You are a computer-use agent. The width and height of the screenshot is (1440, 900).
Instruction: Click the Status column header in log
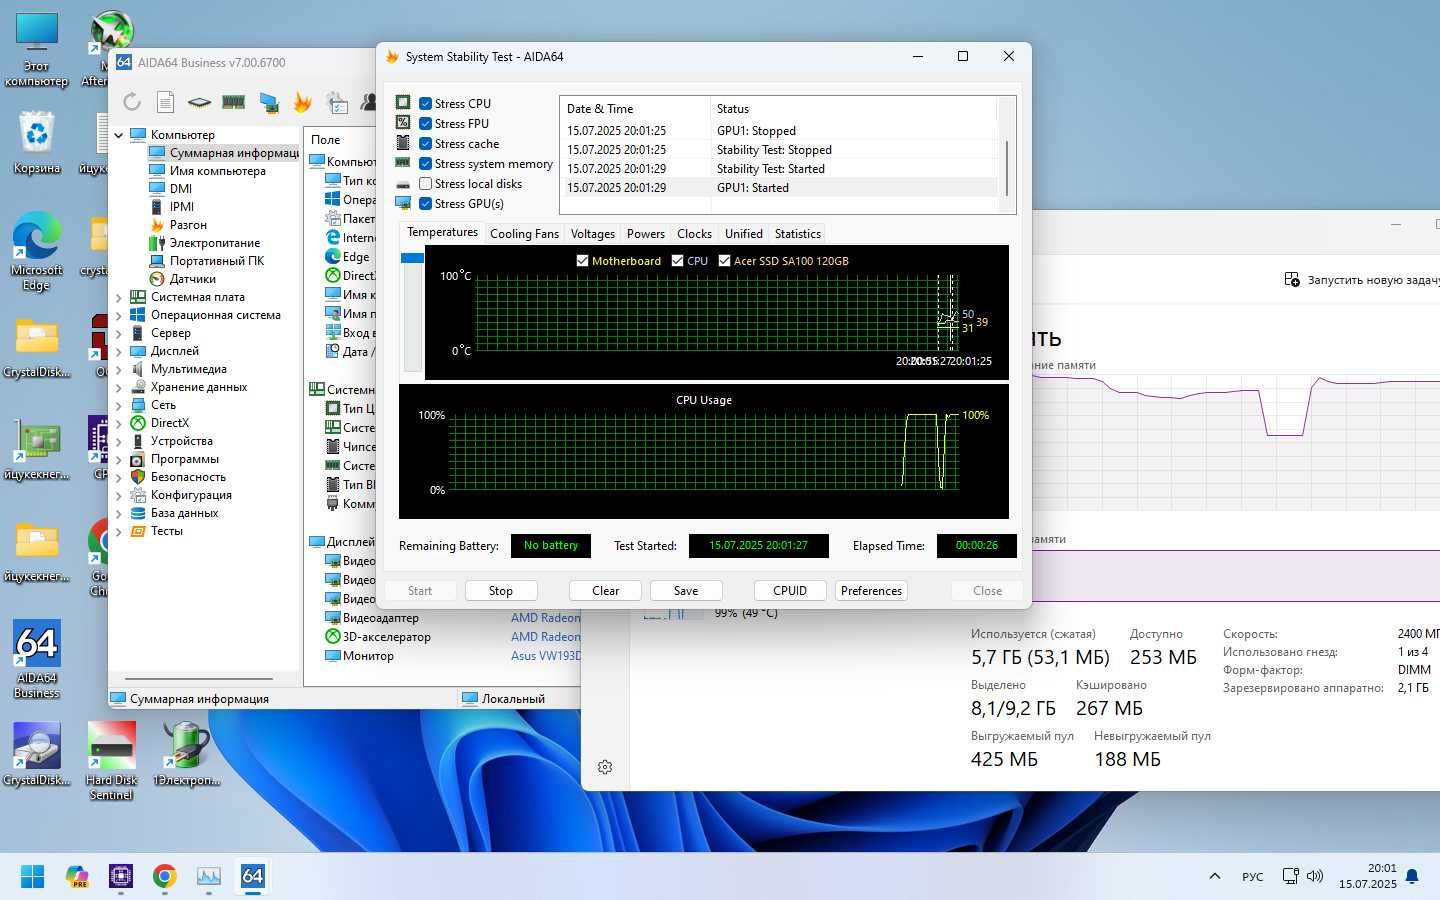(x=854, y=109)
